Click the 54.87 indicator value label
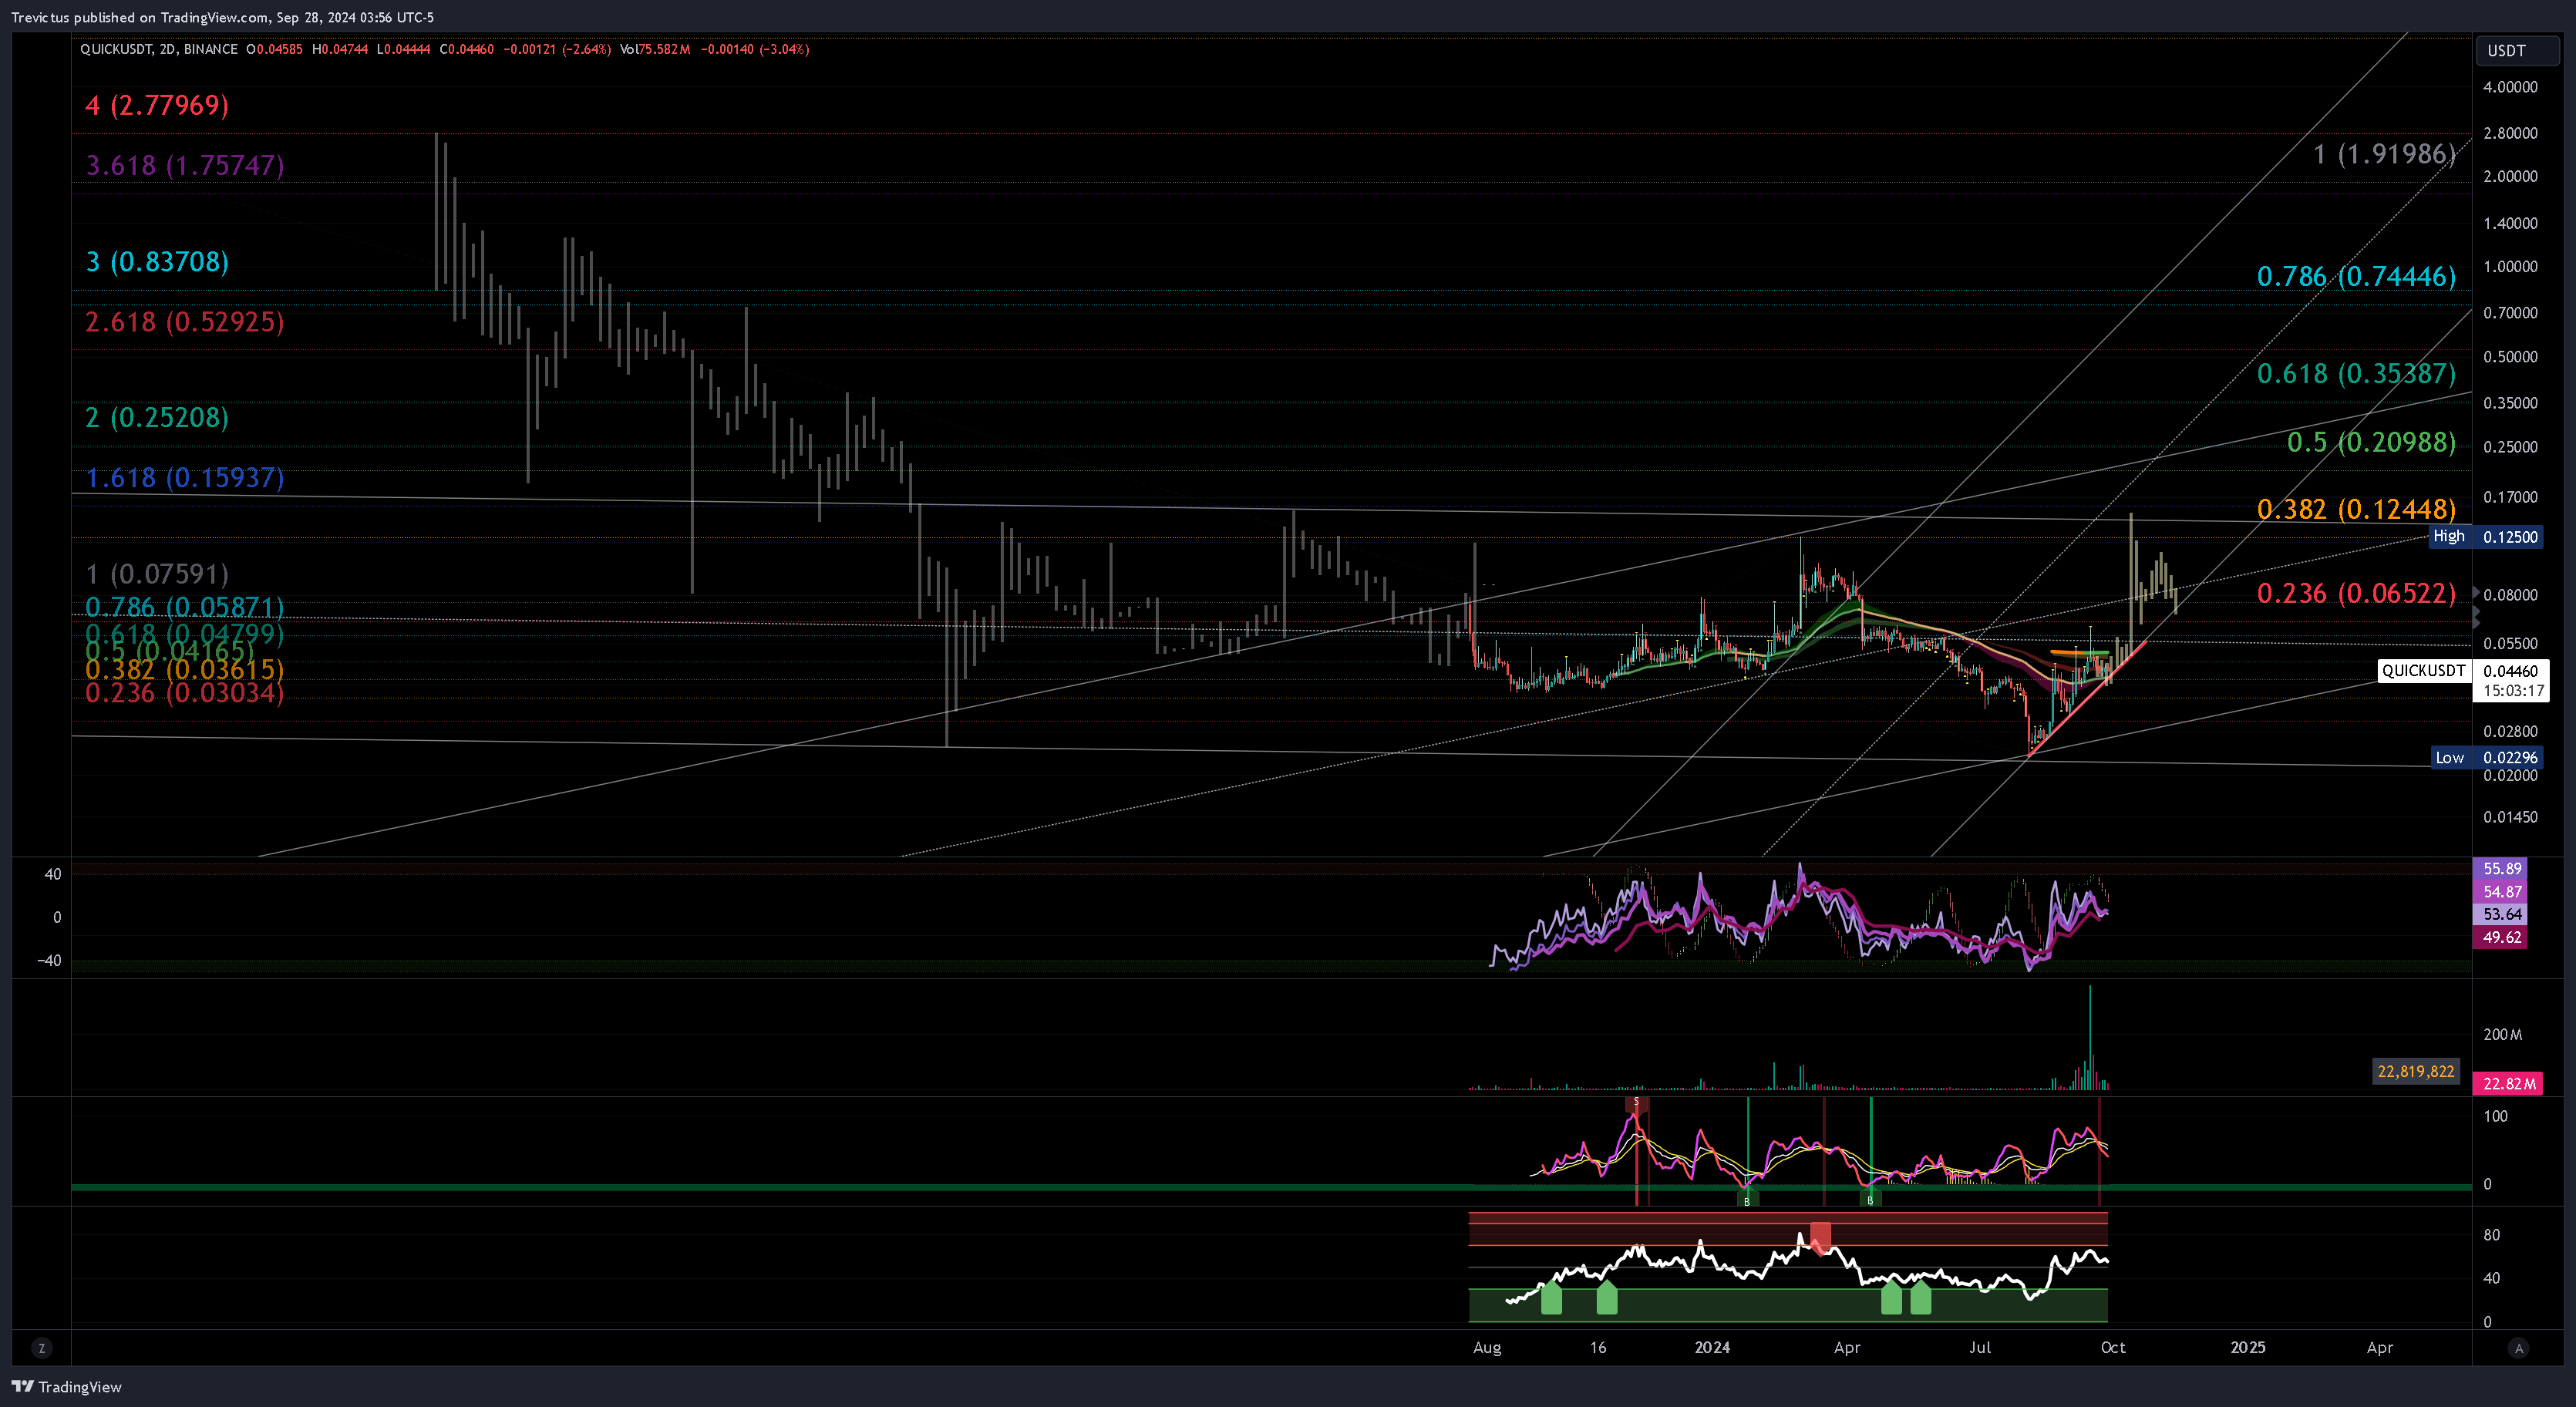The image size is (2576, 1407). pos(2501,892)
